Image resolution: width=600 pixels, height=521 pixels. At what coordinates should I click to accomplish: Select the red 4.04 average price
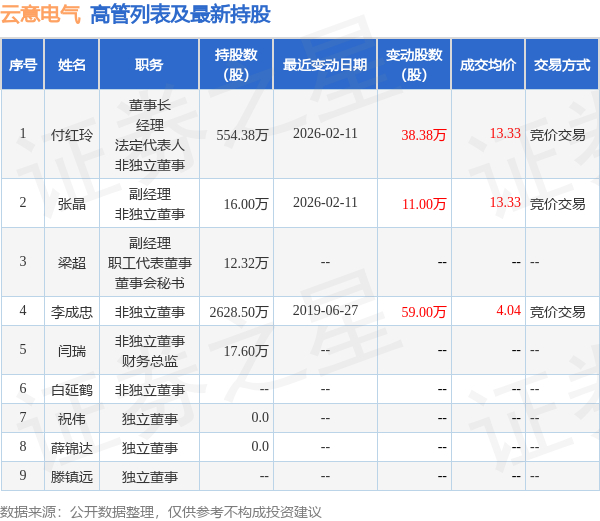click(509, 310)
